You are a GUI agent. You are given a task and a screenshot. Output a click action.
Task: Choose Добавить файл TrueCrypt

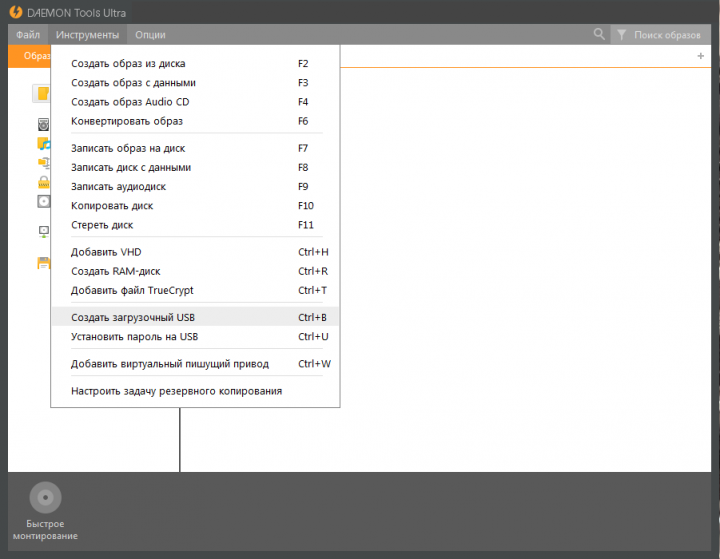click(x=195, y=290)
